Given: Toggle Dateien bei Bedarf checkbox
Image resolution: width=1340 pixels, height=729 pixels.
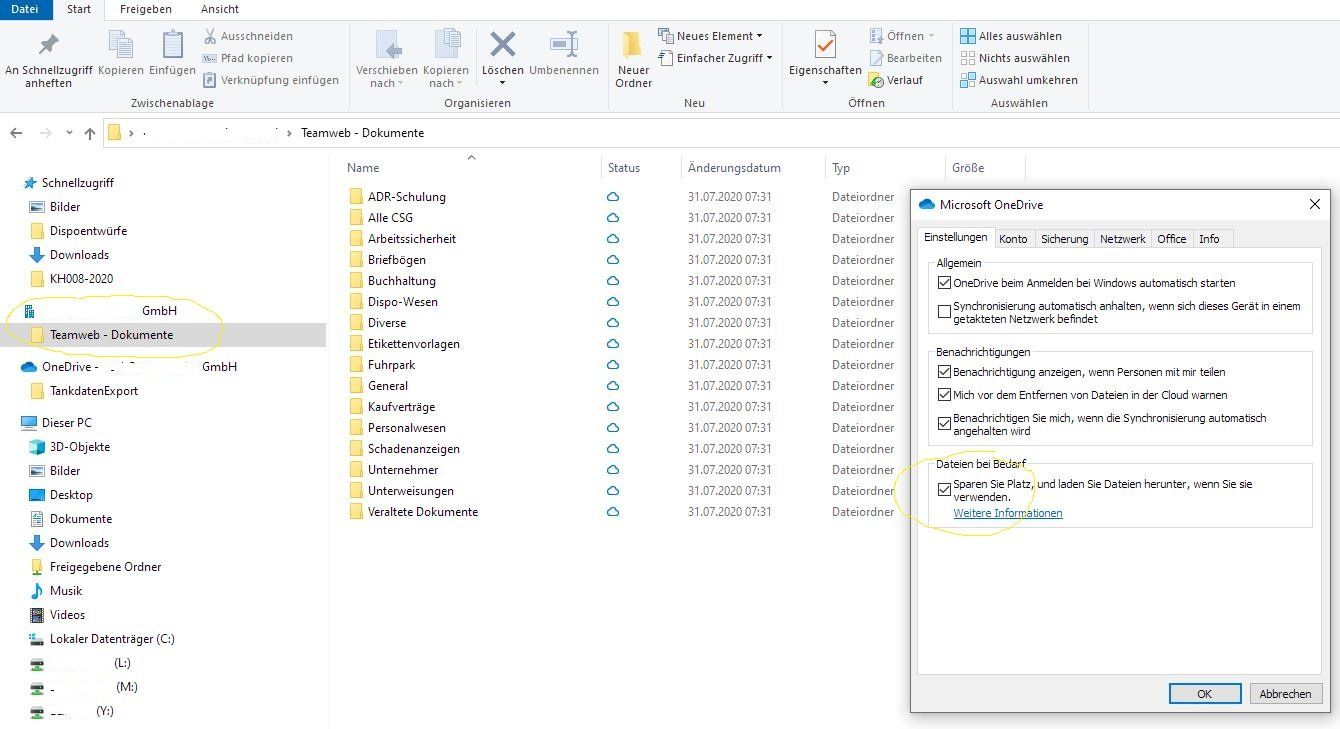Looking at the screenshot, I should point(944,490).
